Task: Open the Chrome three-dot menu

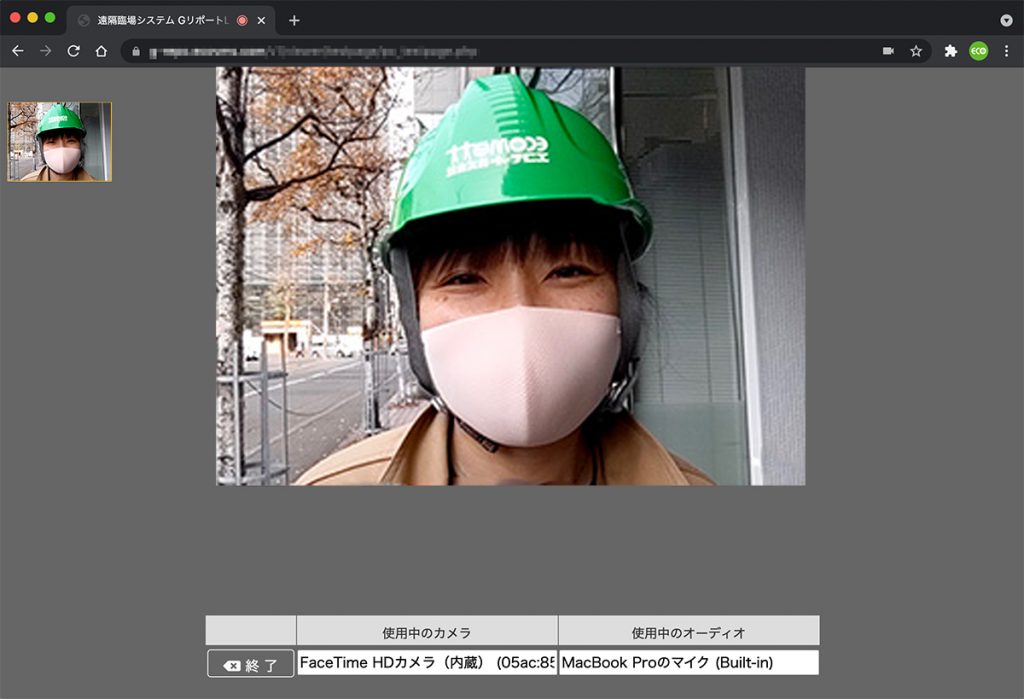Action: (x=1006, y=51)
